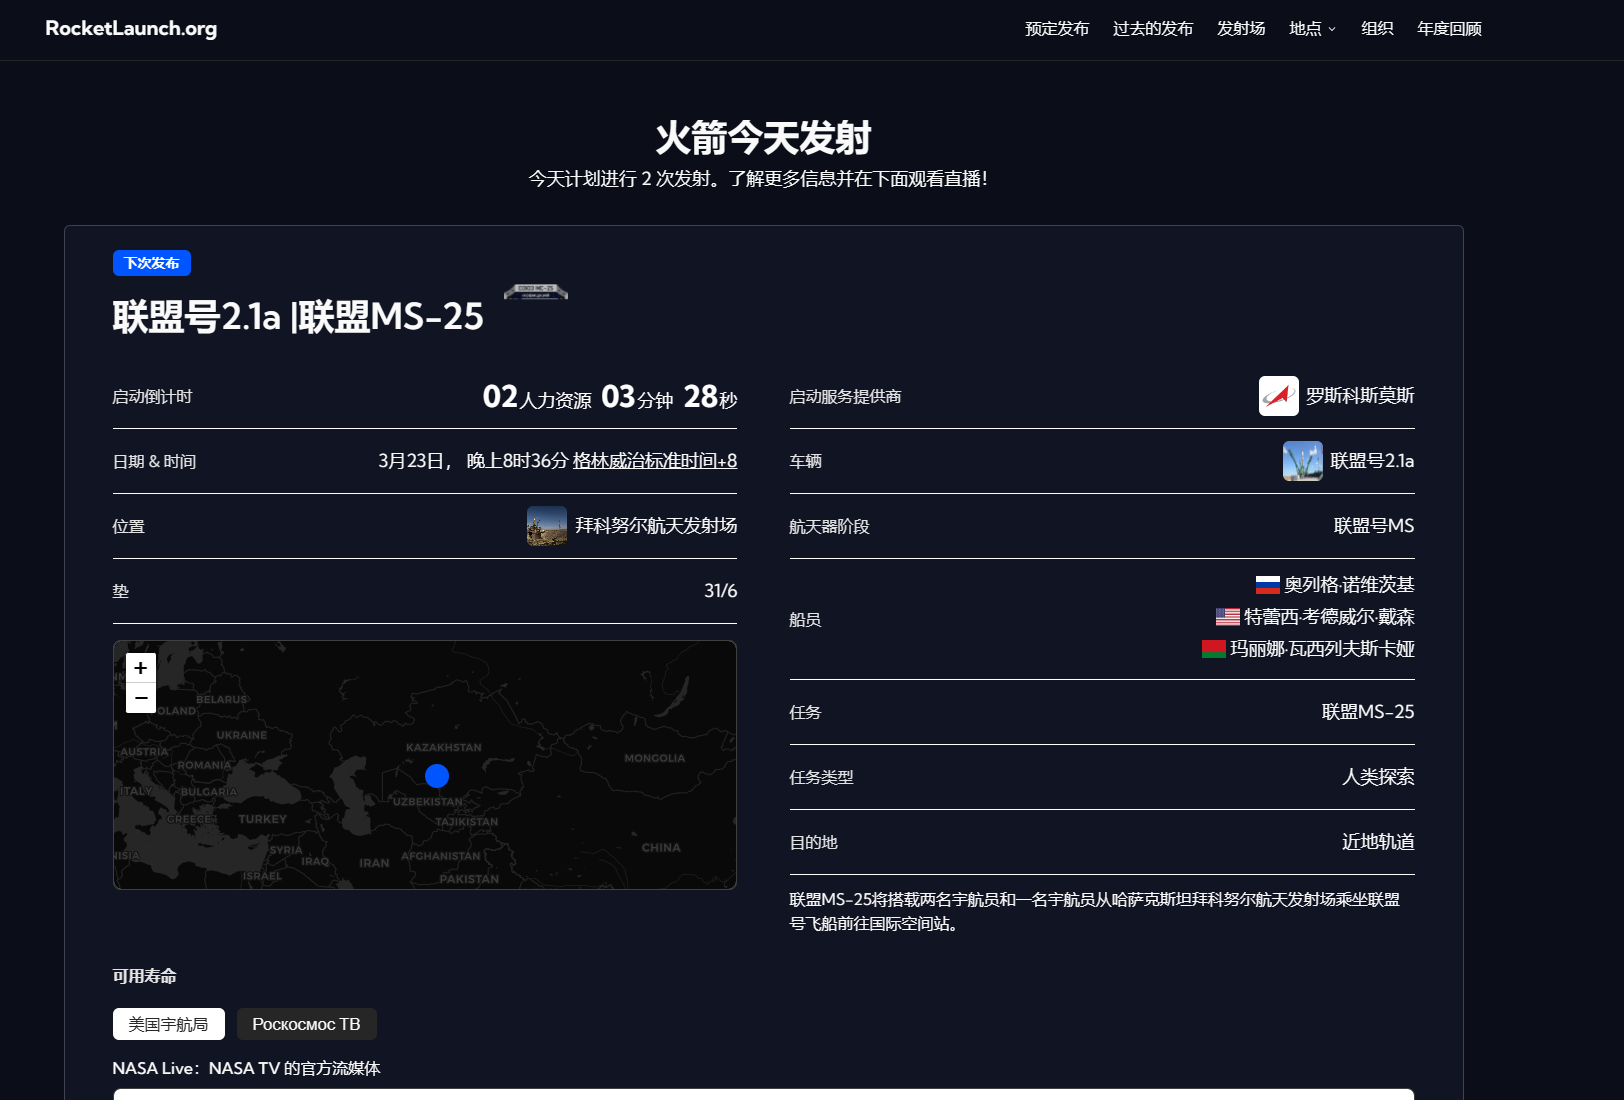Open the 年度回顾 page
Screen dimensions: 1624x1100
click(1449, 29)
